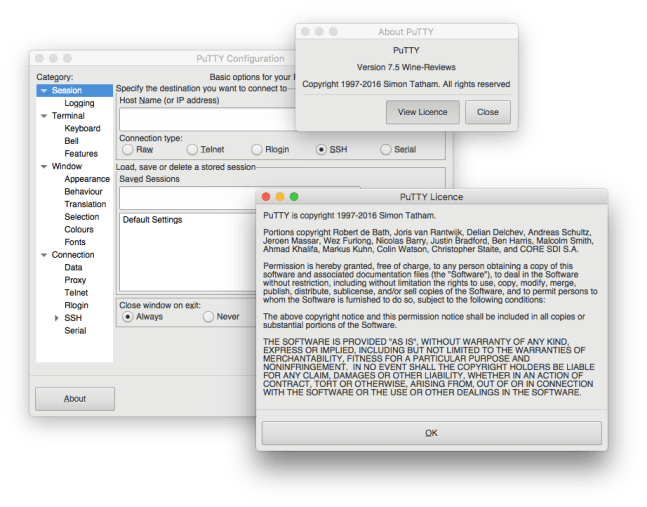The width and height of the screenshot is (647, 507).
Task: Maximize PuTTY Licence with green button
Action: coord(294,197)
